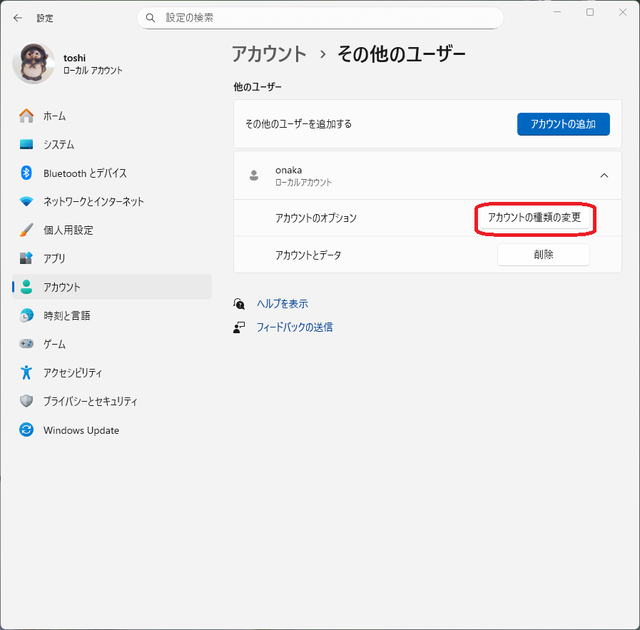The height and width of the screenshot is (630, 640).
Task: Click the feedback icon beside フィードバックの送信
Action: click(x=239, y=327)
